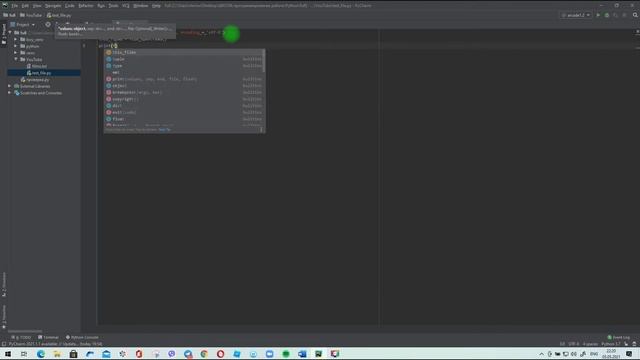Screen dimensions: 640x360
Task: Click the green Run button
Action: point(598,15)
